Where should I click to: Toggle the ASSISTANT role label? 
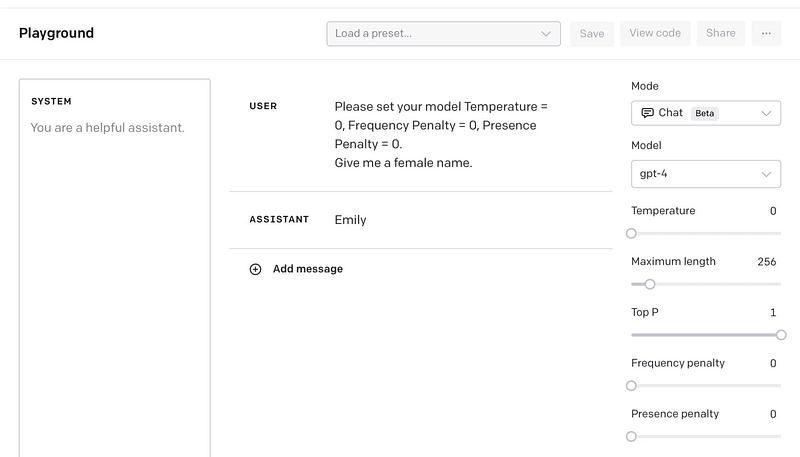pyautogui.click(x=279, y=219)
